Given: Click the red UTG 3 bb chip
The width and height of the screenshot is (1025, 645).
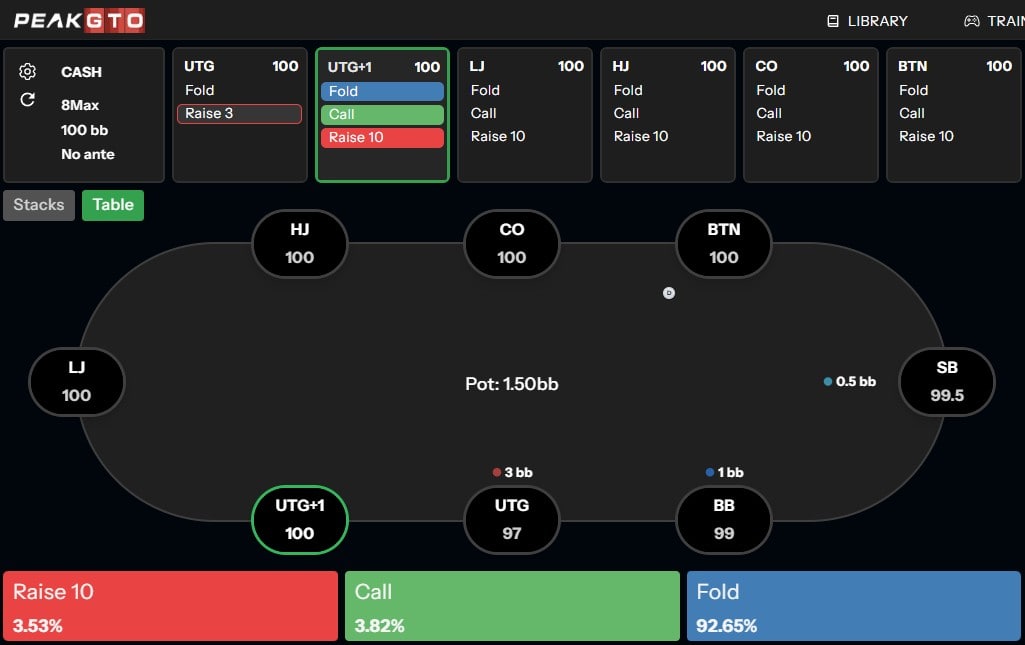Looking at the screenshot, I should (497, 472).
